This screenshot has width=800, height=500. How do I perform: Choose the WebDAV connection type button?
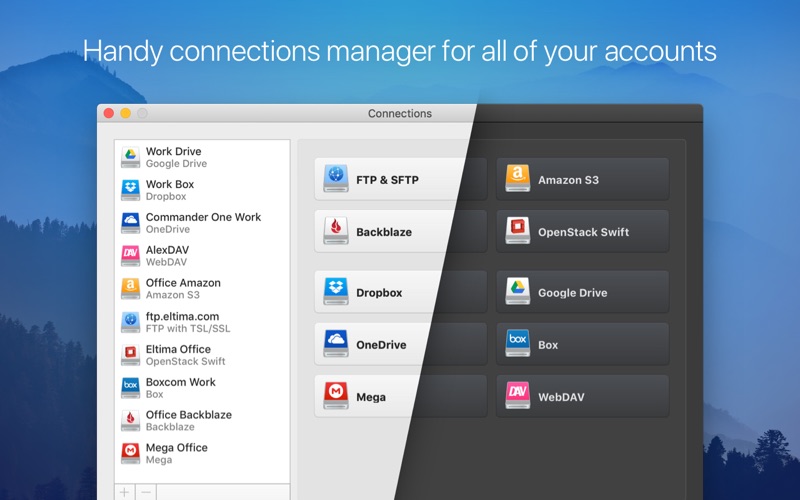click(582, 396)
